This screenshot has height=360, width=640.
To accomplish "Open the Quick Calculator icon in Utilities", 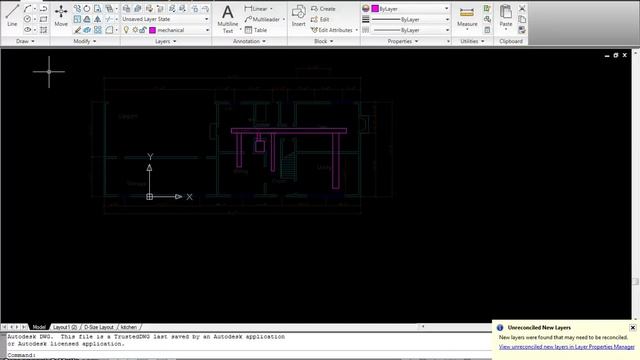I will click(487, 30).
